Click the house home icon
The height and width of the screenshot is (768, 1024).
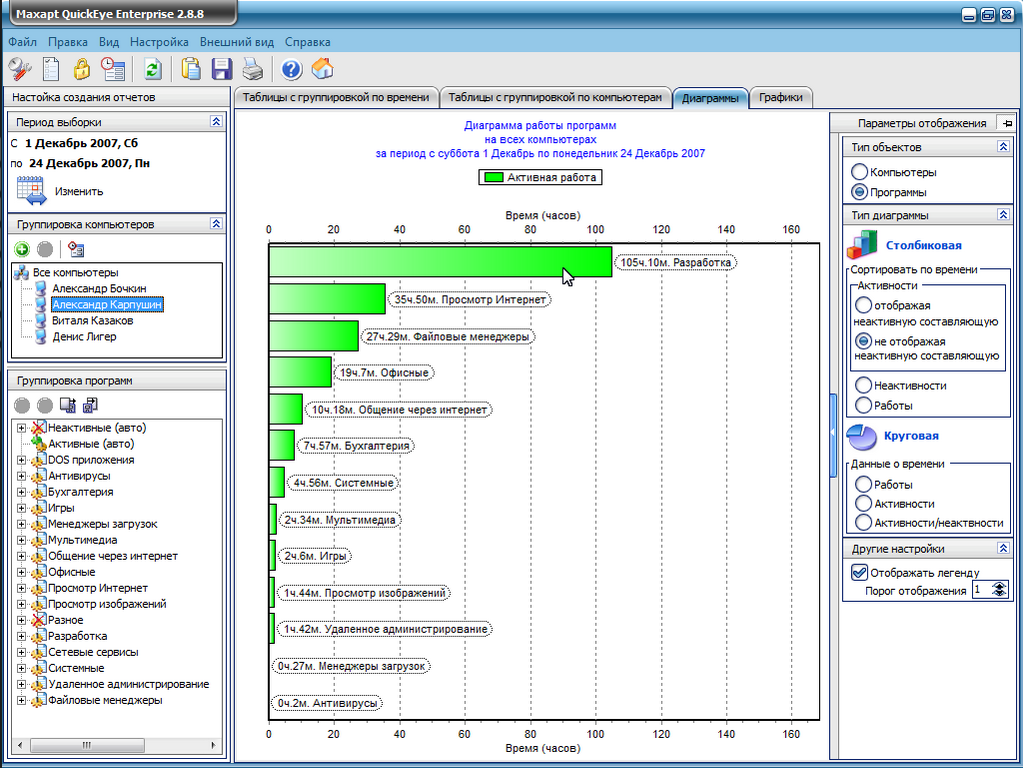click(322, 69)
